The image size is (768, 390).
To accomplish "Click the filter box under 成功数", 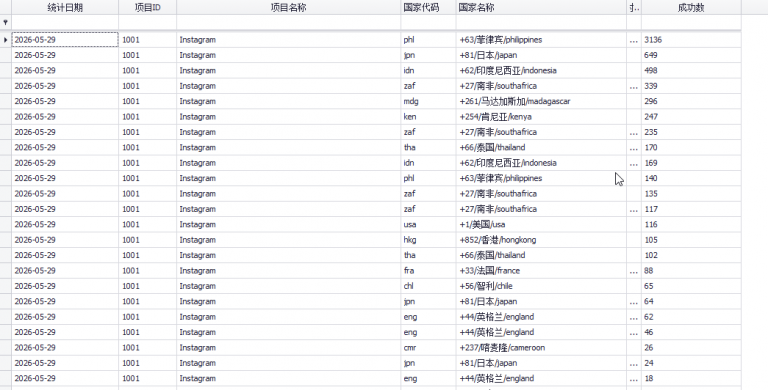I will point(691,23).
